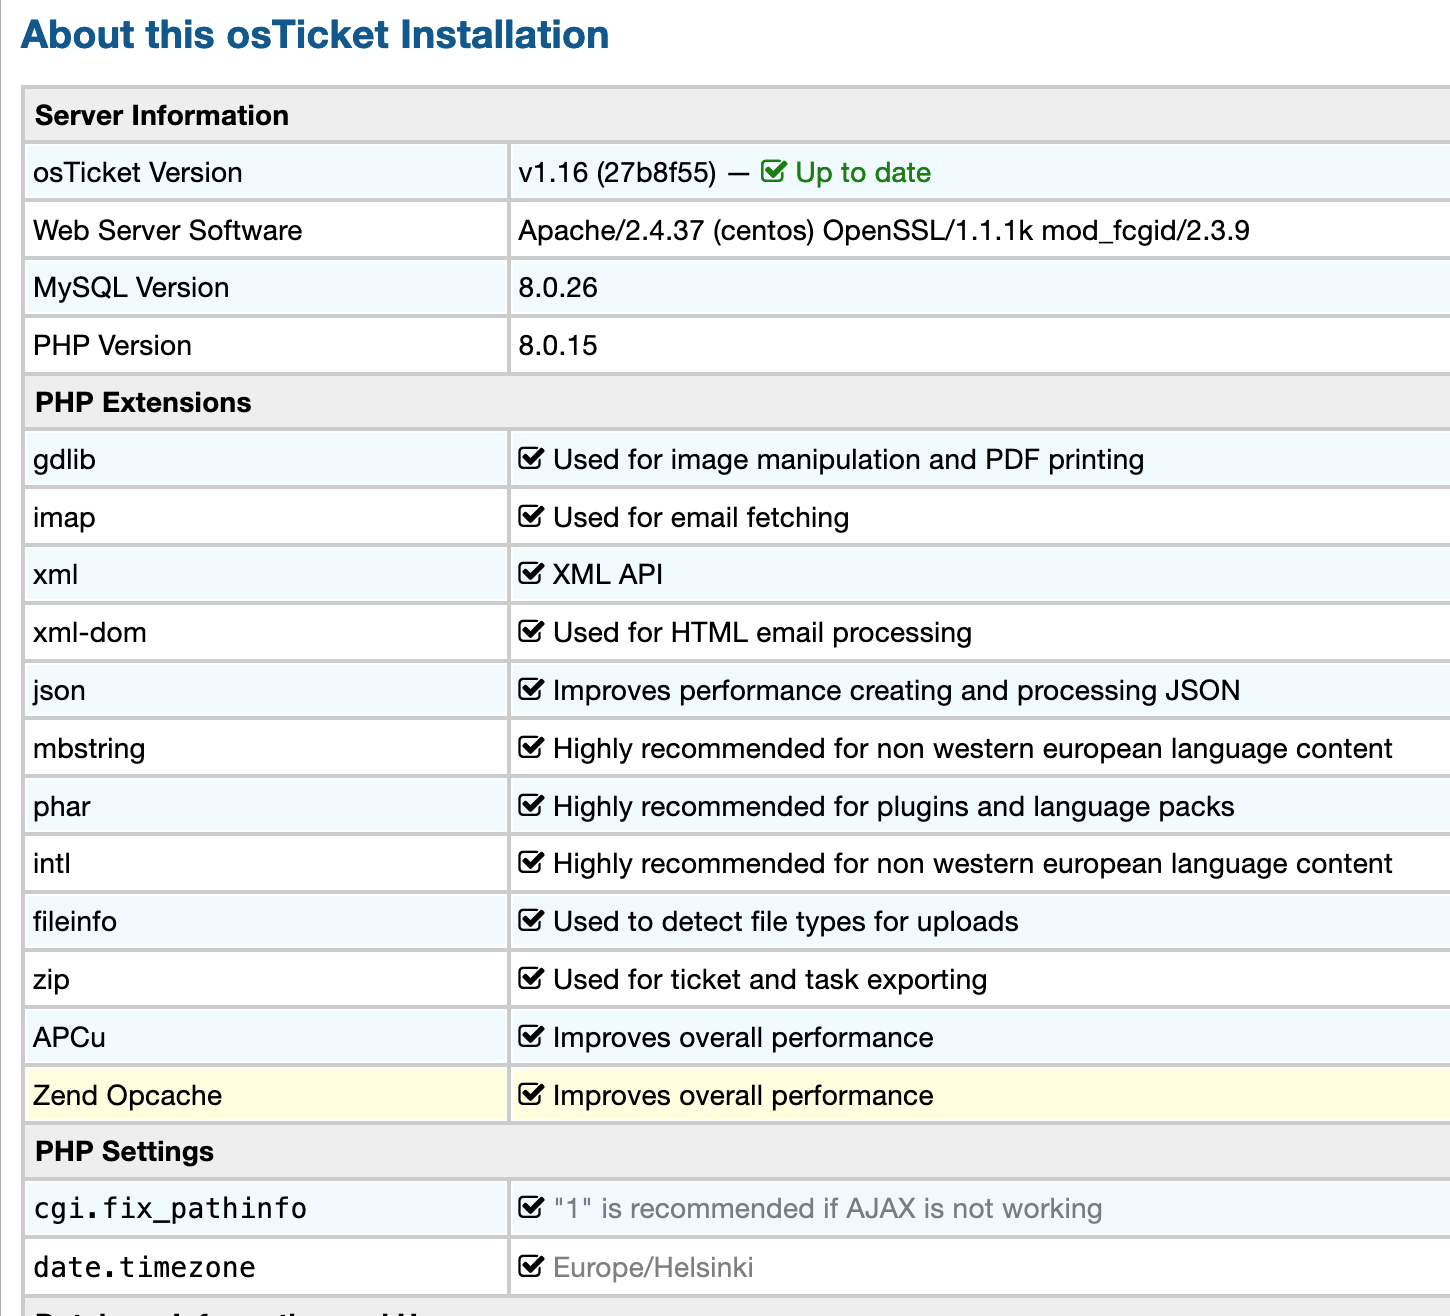This screenshot has width=1450, height=1316.
Task: Click the check icon beside XML API
Action: (x=531, y=574)
